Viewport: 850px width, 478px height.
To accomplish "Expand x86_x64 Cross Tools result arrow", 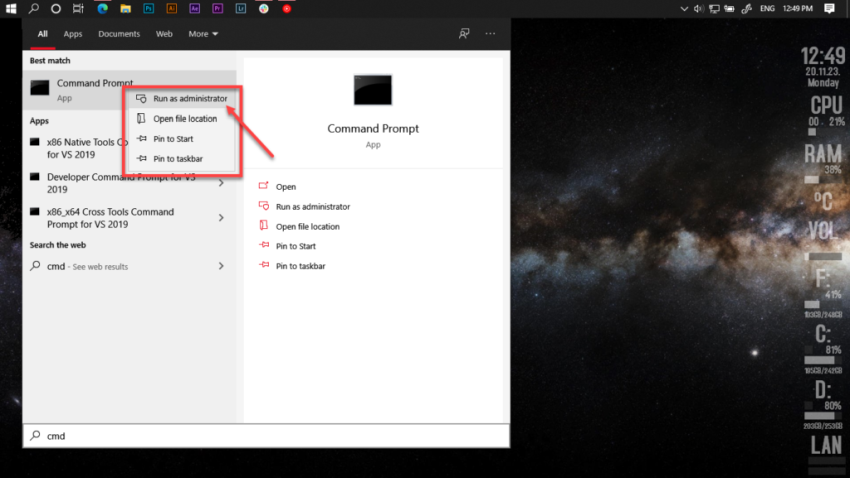I will (x=221, y=218).
